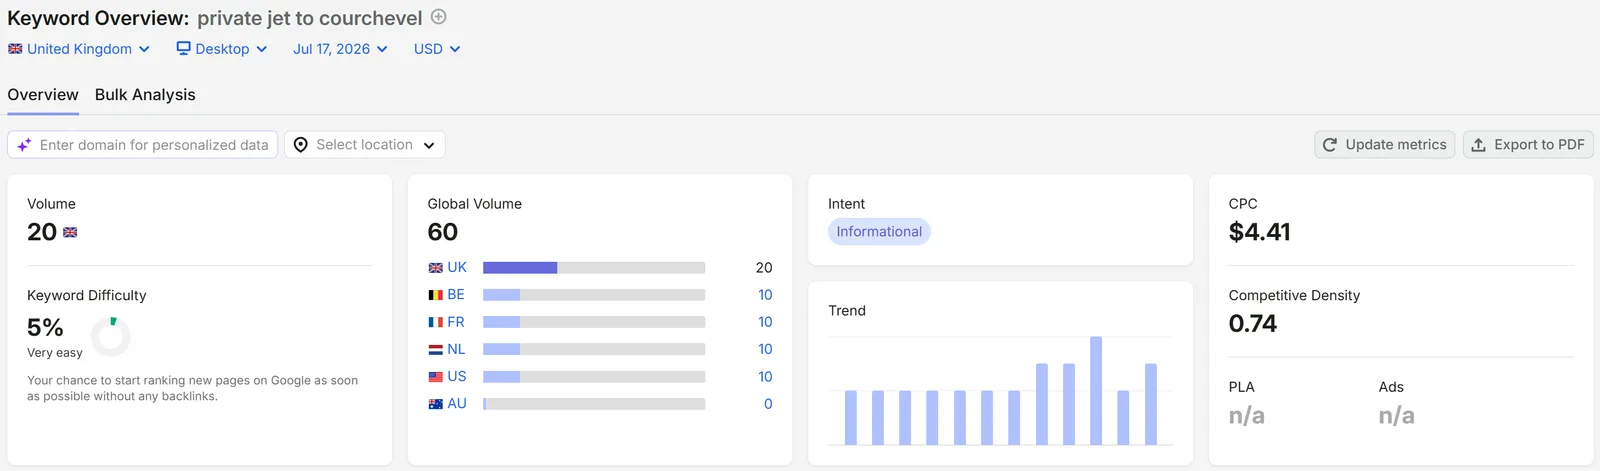Click the Global Volume value 60
The width and height of the screenshot is (1600, 471).
[x=443, y=232]
